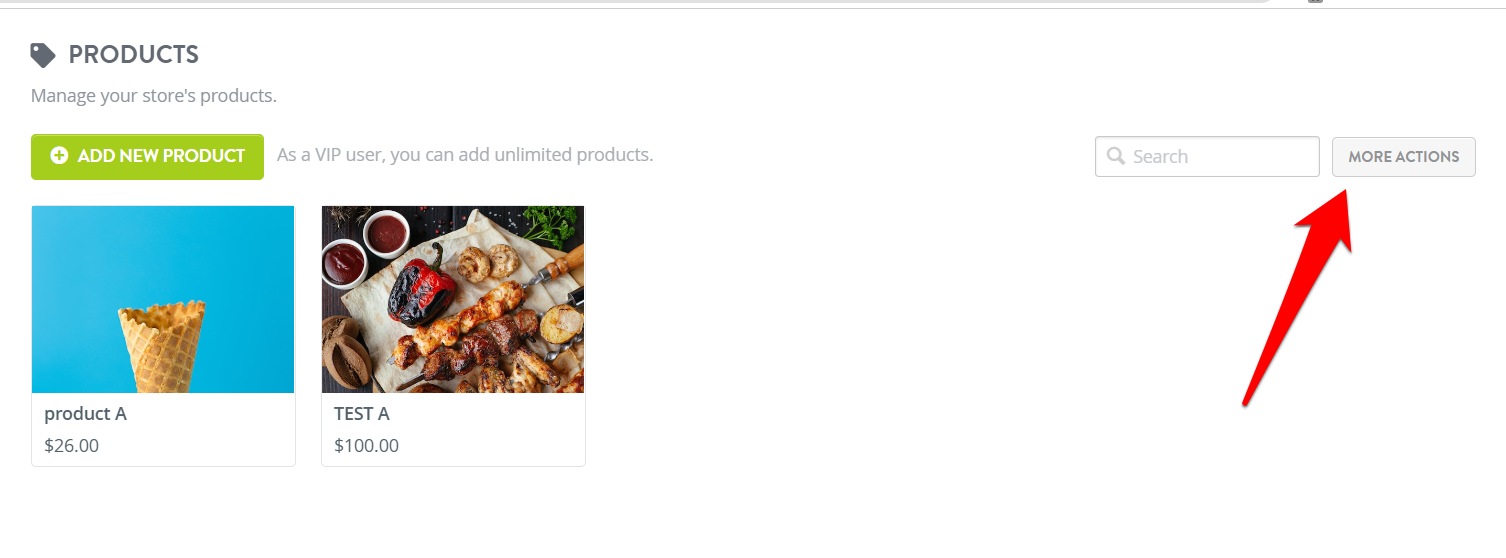
Task: Click the magnifier icon in the search box
Action: (1116, 156)
